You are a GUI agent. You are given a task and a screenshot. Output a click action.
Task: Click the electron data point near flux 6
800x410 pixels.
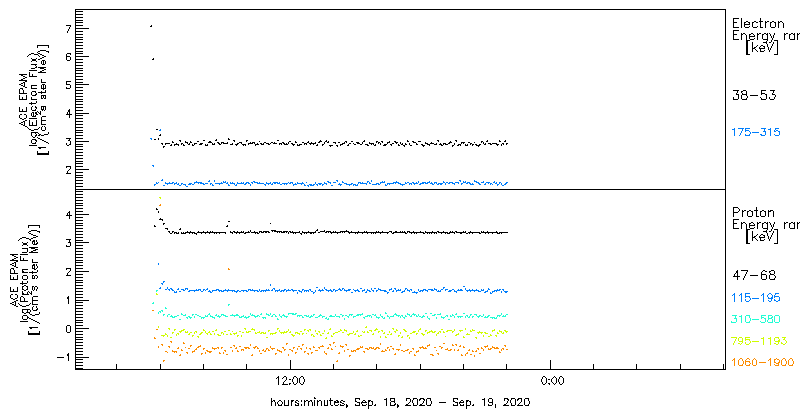coord(153,59)
